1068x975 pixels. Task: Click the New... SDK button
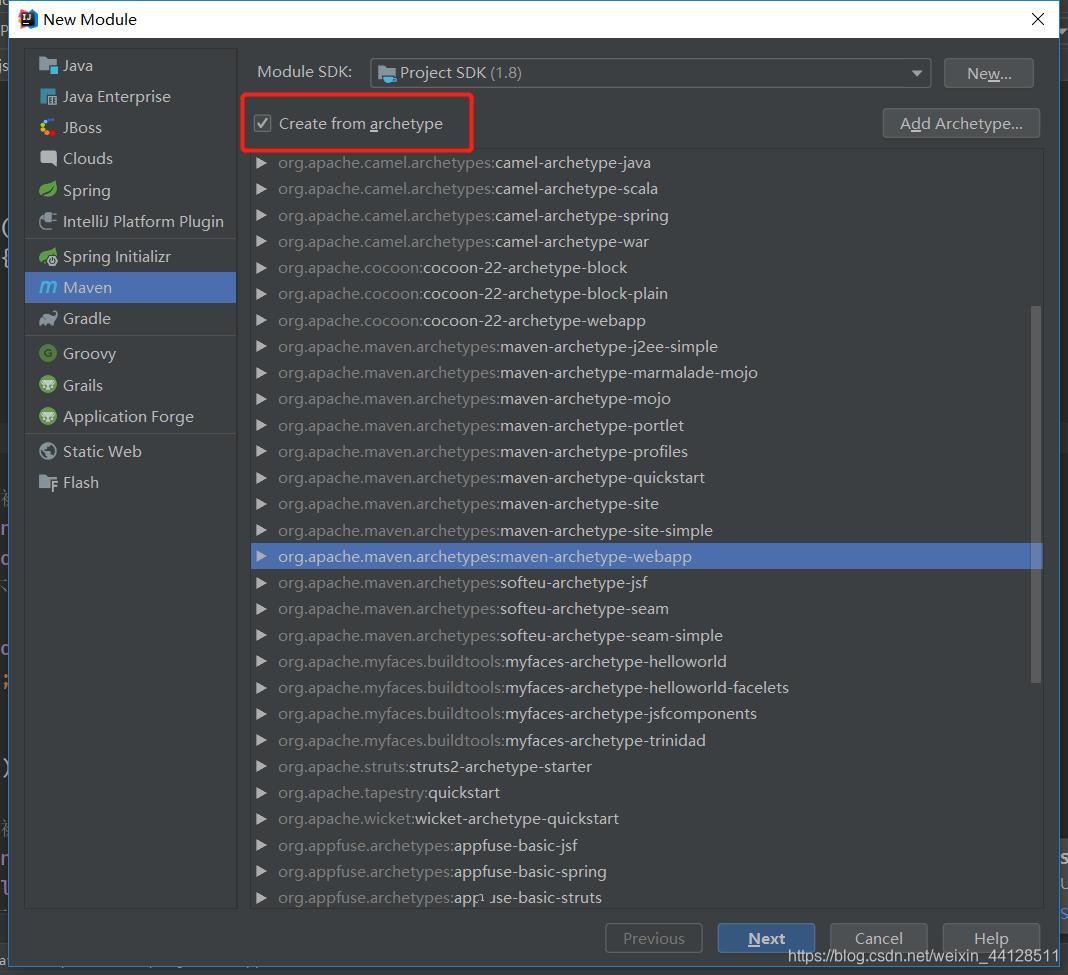[988, 73]
